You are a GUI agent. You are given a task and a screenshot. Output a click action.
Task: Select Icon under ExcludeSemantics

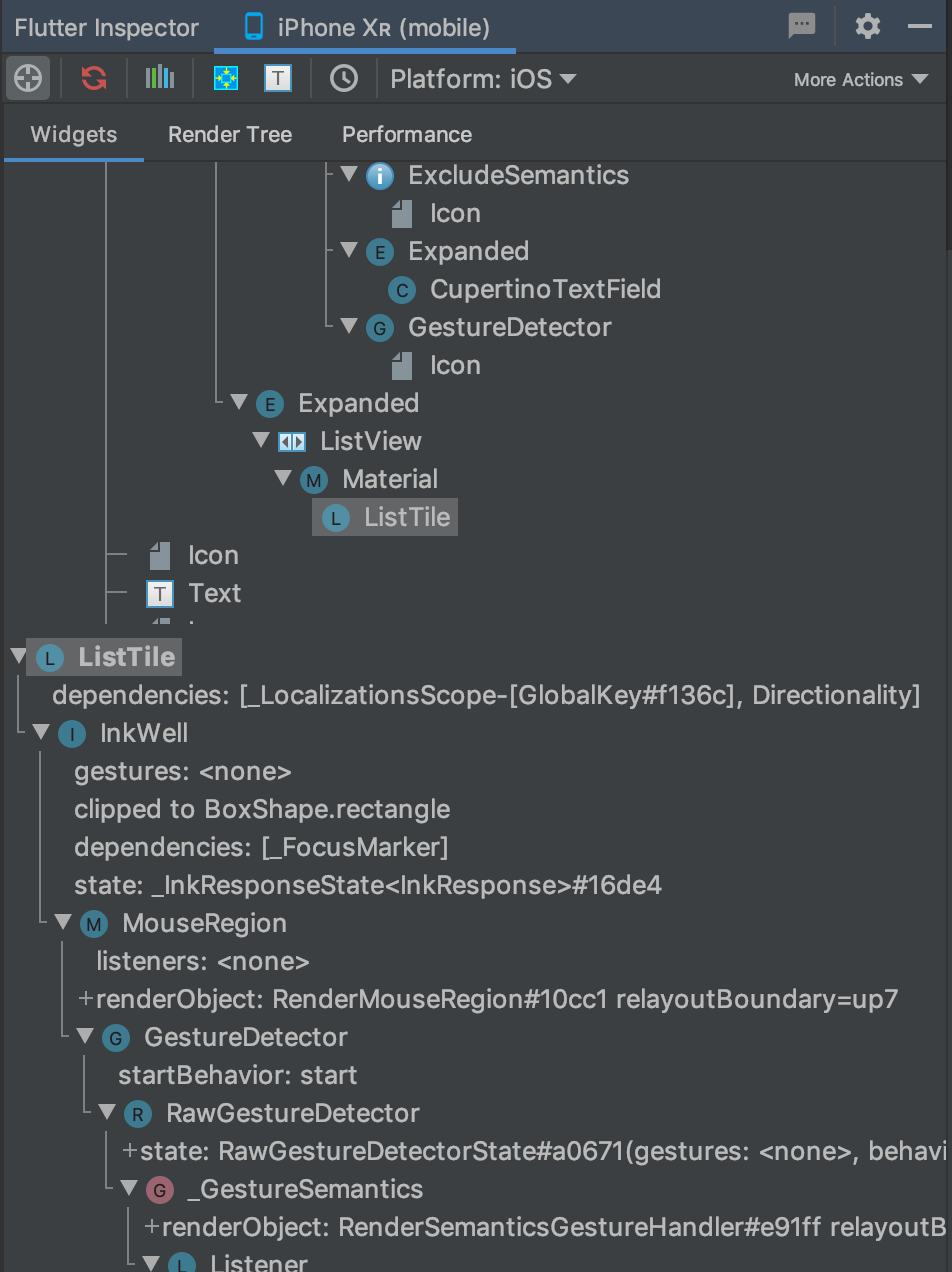coord(455,213)
